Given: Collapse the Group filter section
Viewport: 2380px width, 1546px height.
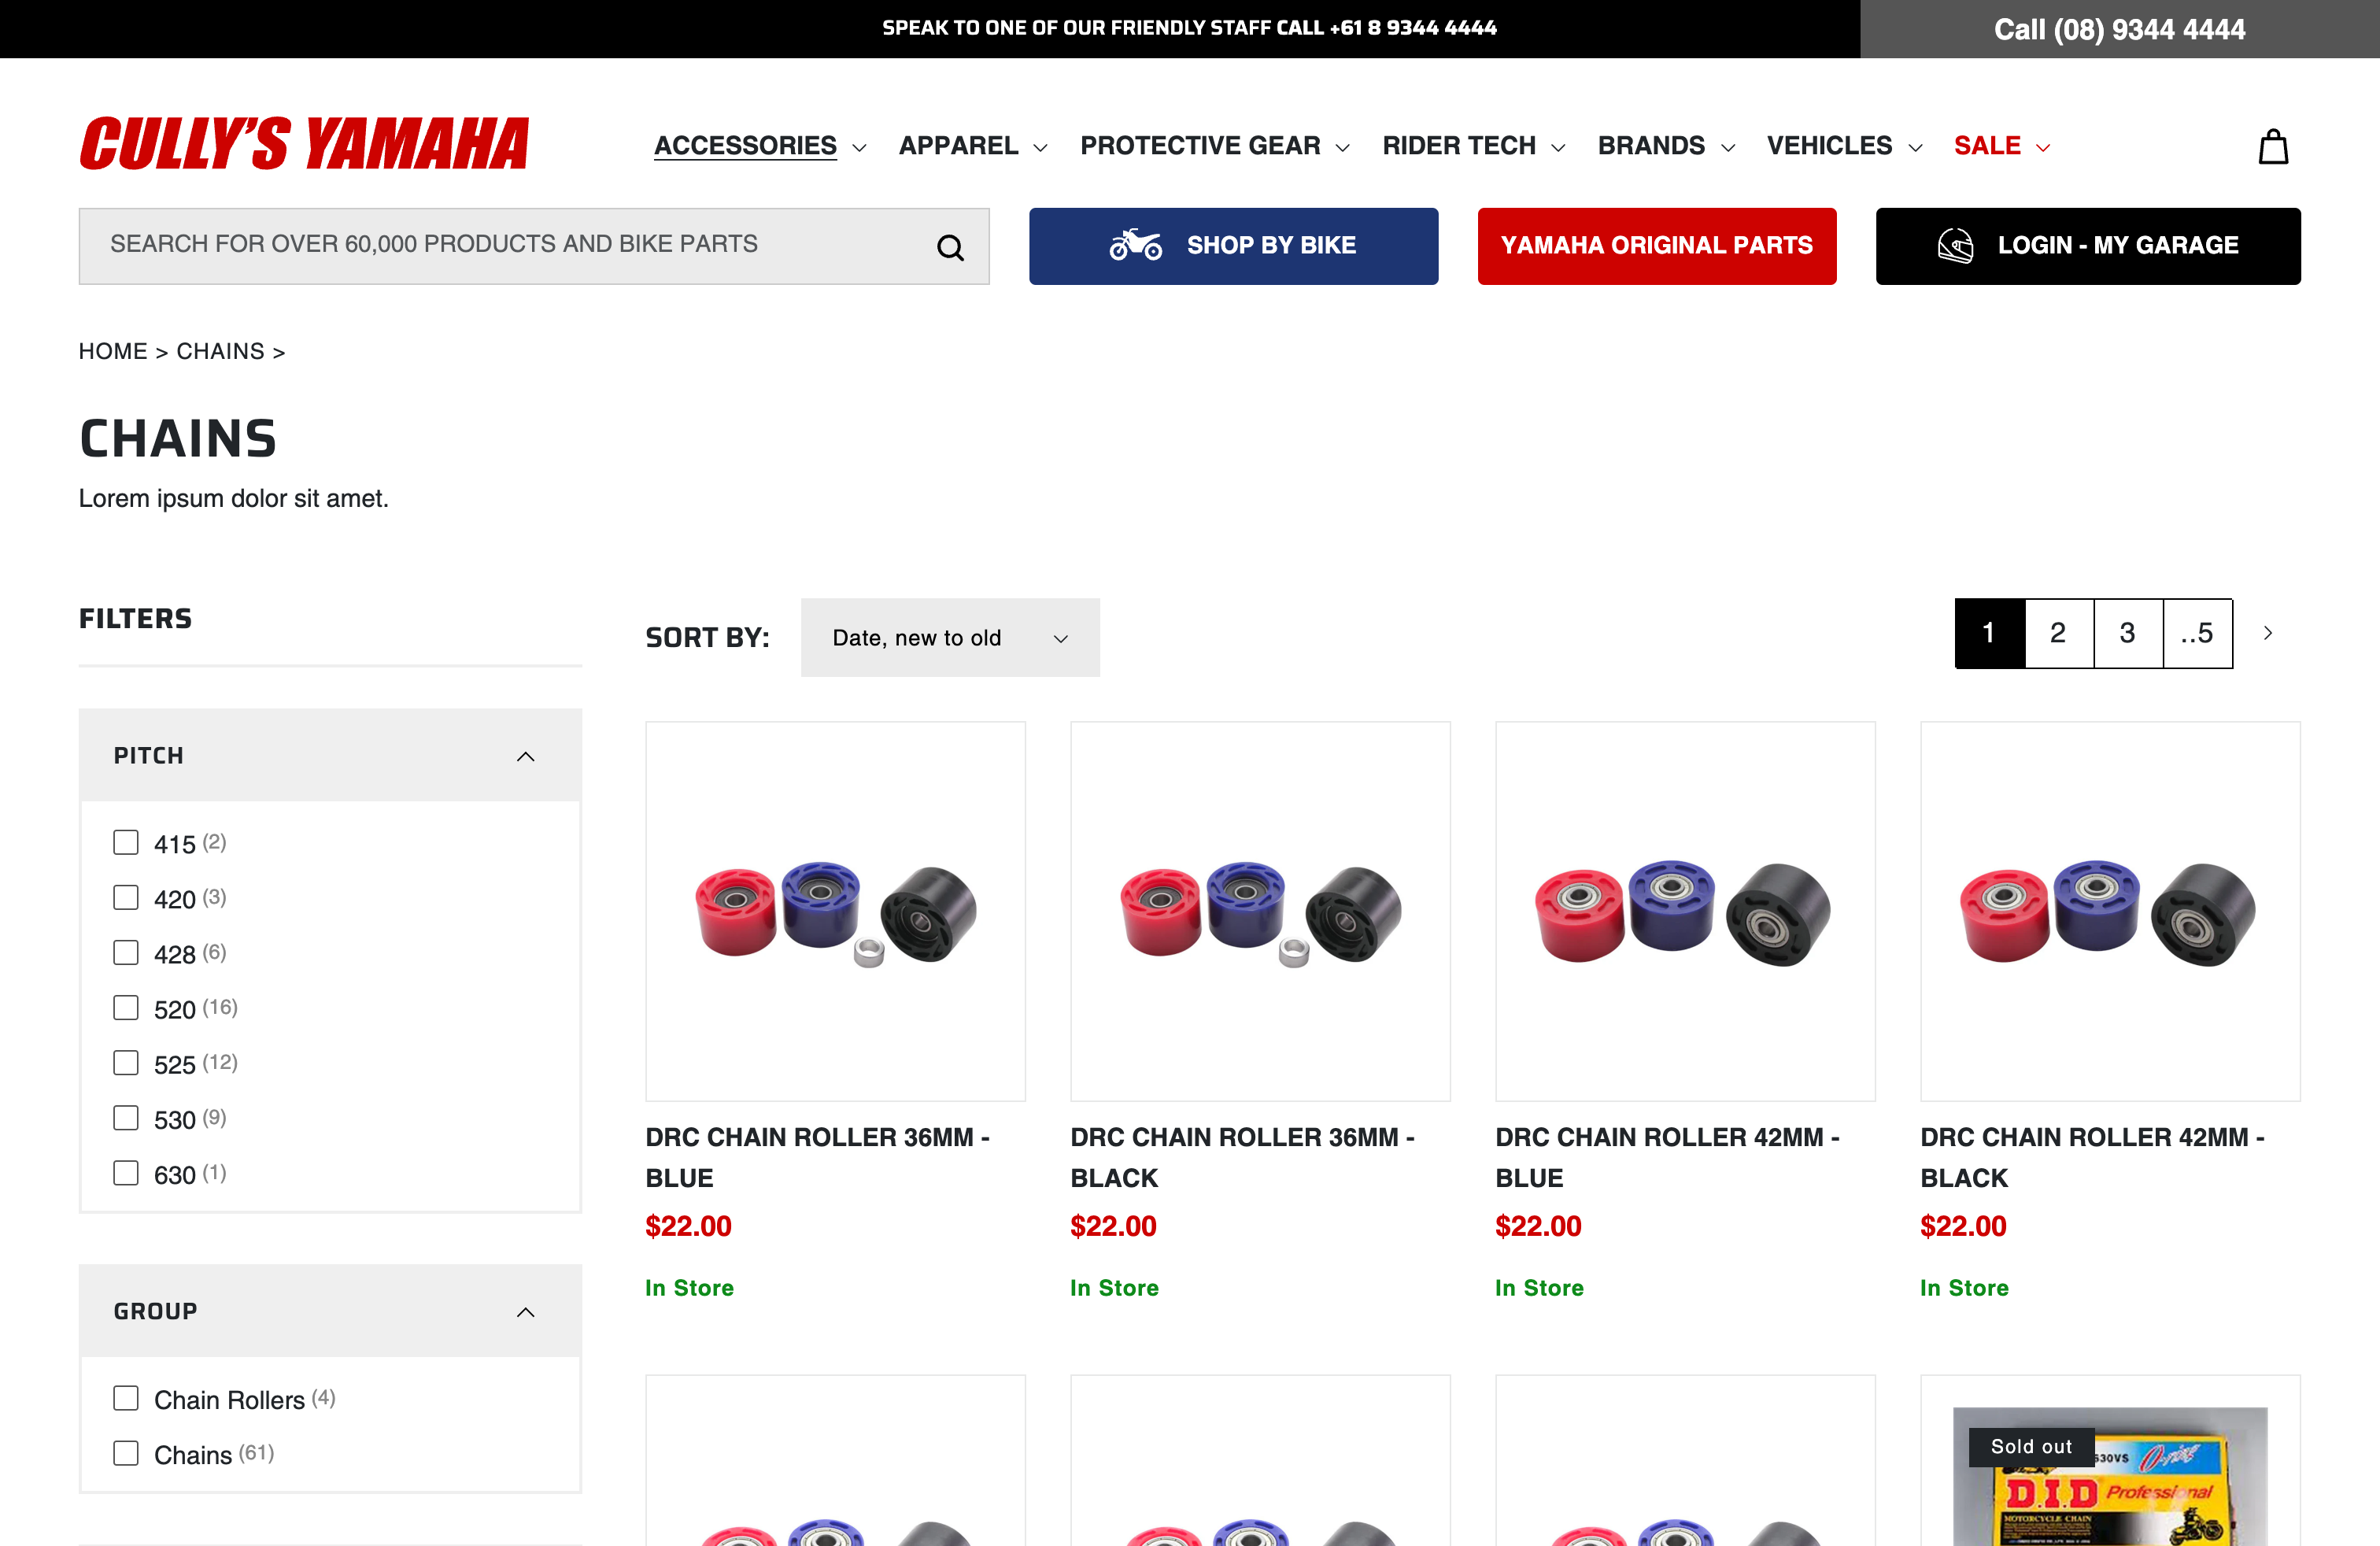Looking at the screenshot, I should (x=525, y=1311).
